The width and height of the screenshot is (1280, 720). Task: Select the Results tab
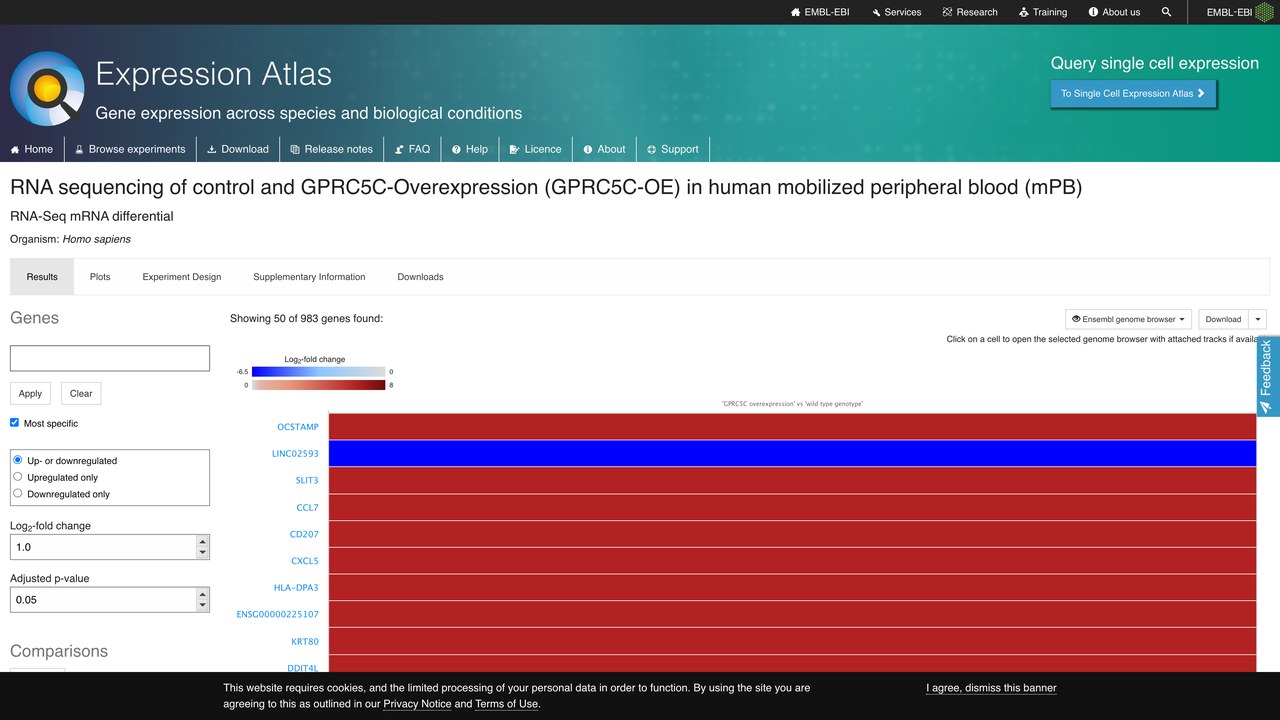[x=42, y=277]
